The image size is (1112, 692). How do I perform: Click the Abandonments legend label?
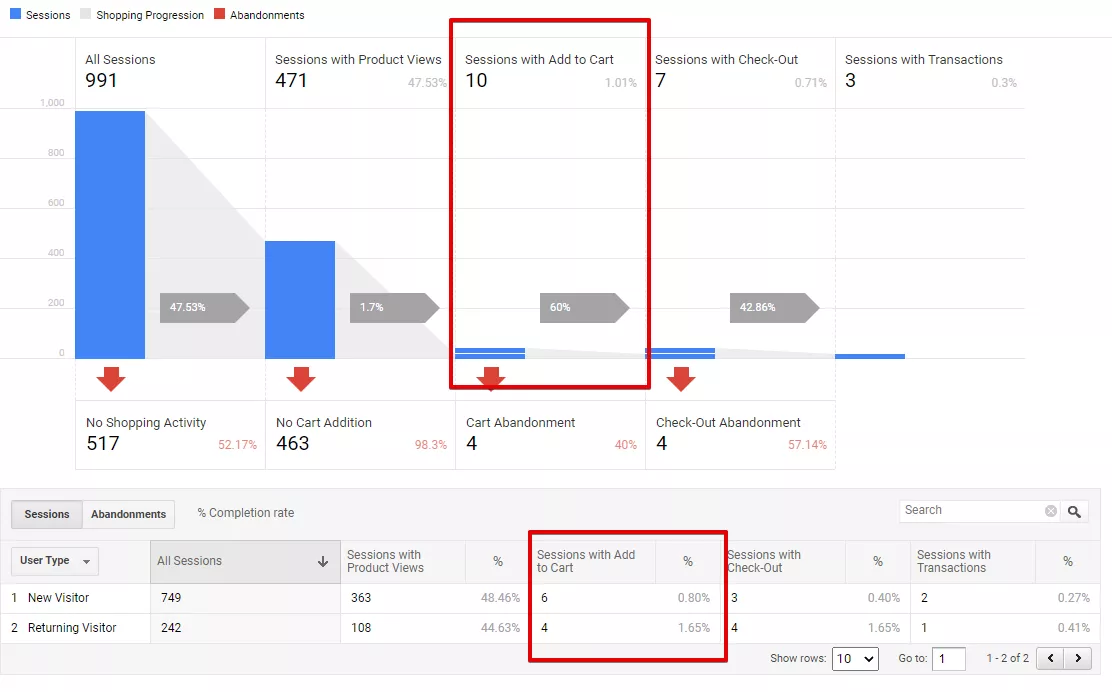[267, 15]
